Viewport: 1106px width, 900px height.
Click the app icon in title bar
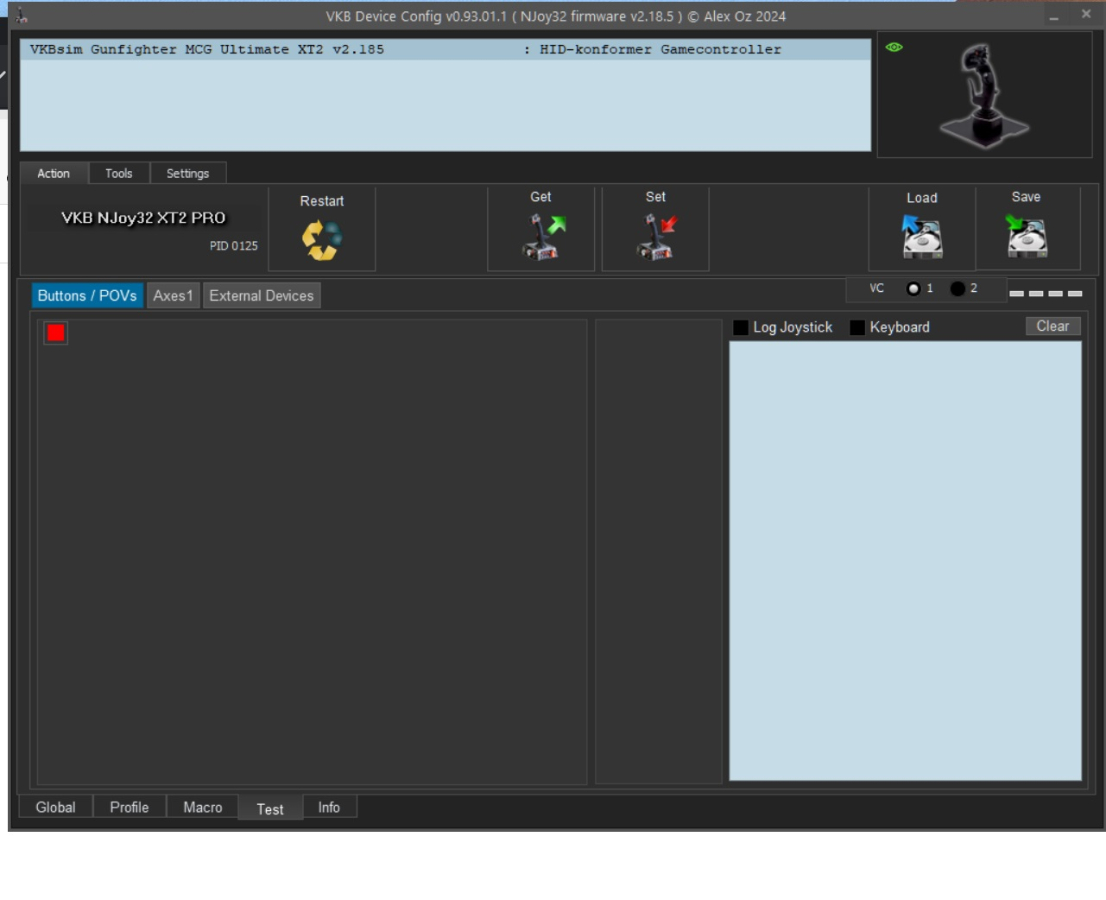pos(21,16)
